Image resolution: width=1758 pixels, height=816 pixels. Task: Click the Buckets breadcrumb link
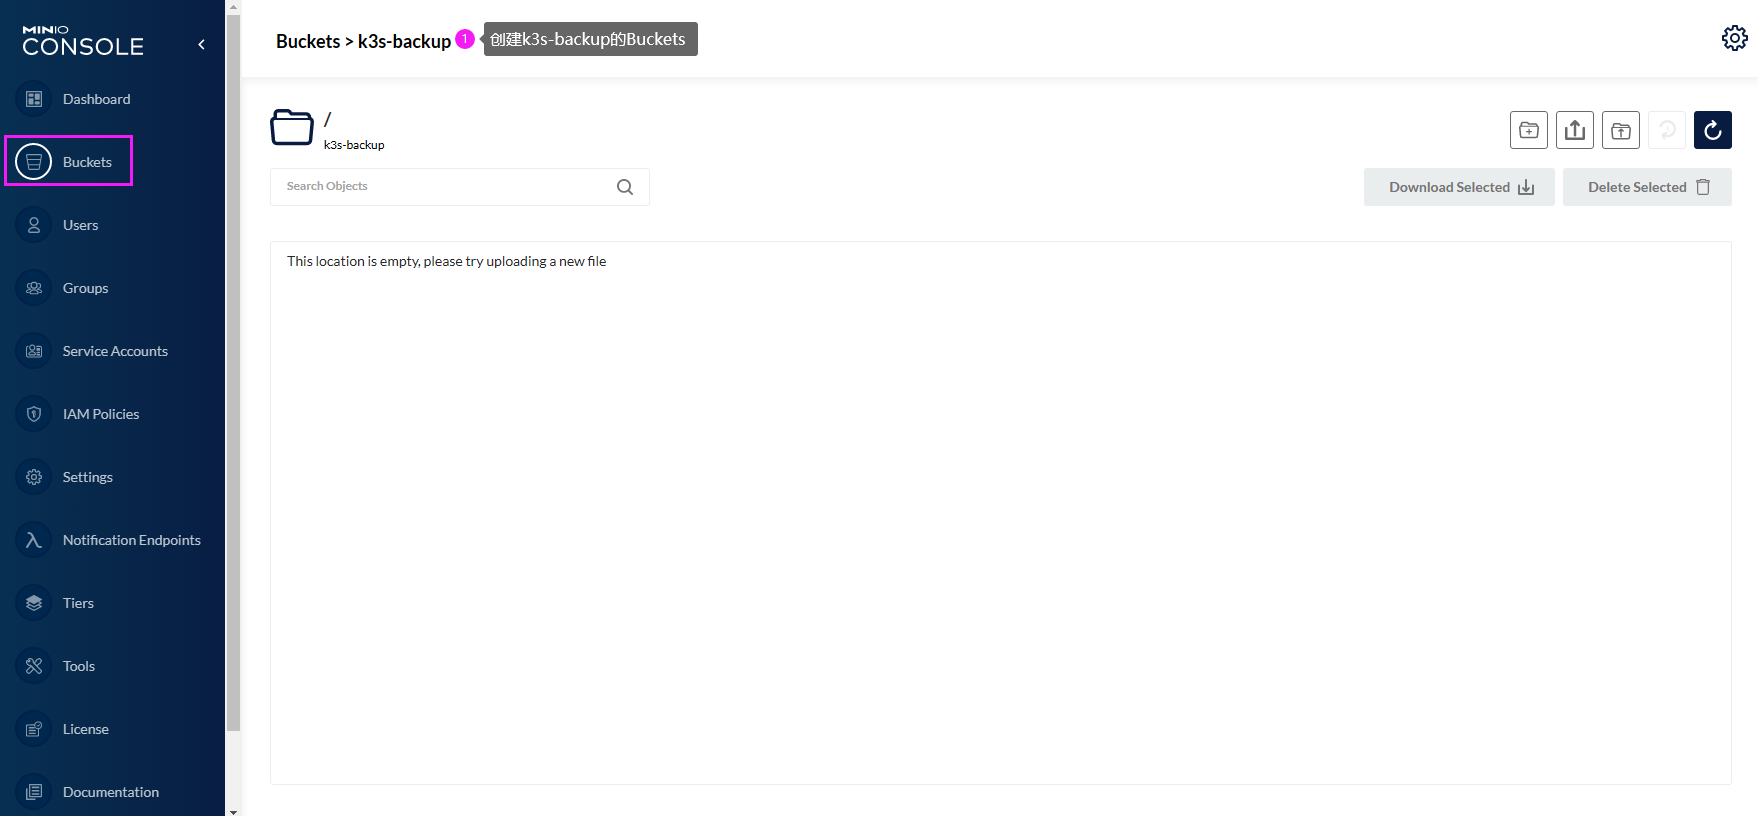click(x=308, y=41)
